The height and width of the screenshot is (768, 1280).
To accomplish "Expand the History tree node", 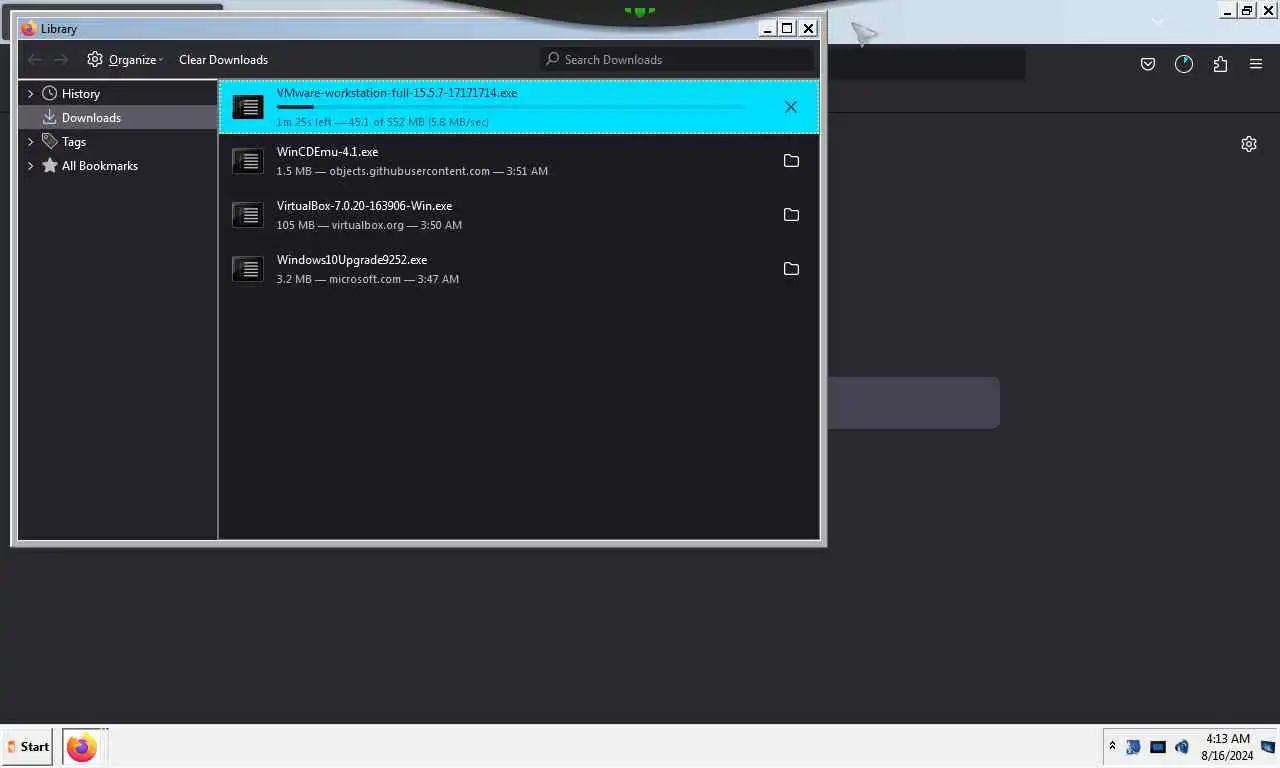I will (30, 94).
